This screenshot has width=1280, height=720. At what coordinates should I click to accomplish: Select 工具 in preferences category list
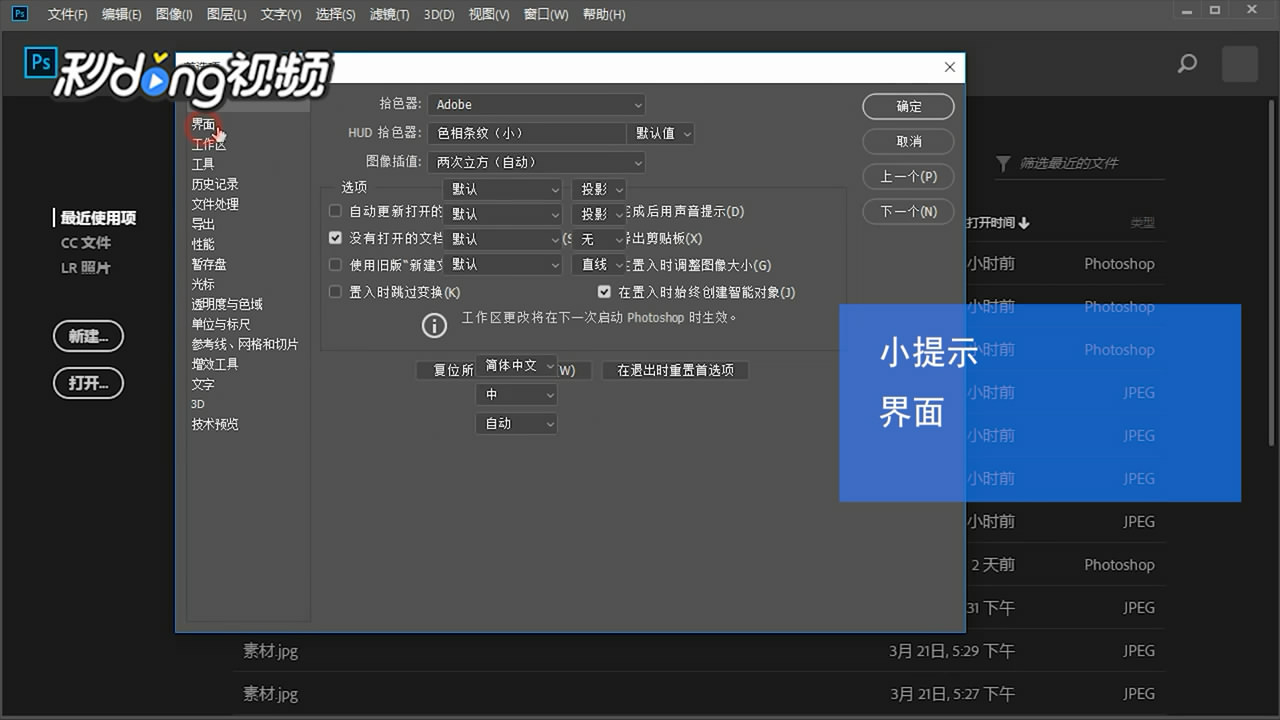coord(203,164)
